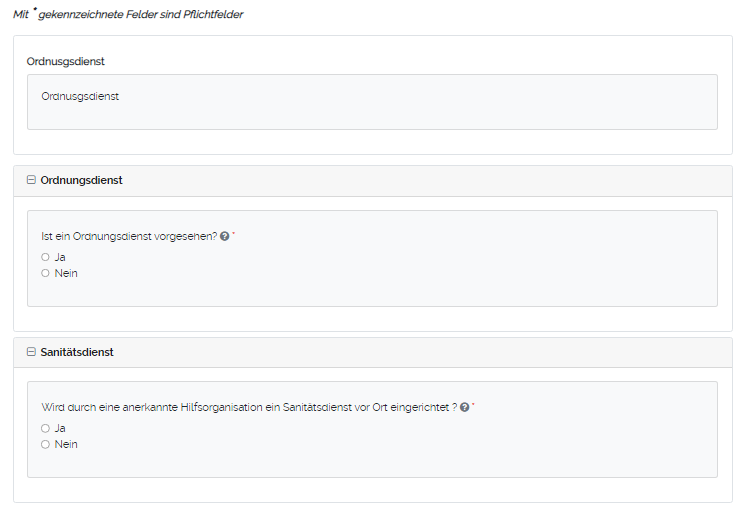The height and width of the screenshot is (507, 739).
Task: Click help icon beside Sanitätsdienst vor Ort question
Action: (x=465, y=408)
